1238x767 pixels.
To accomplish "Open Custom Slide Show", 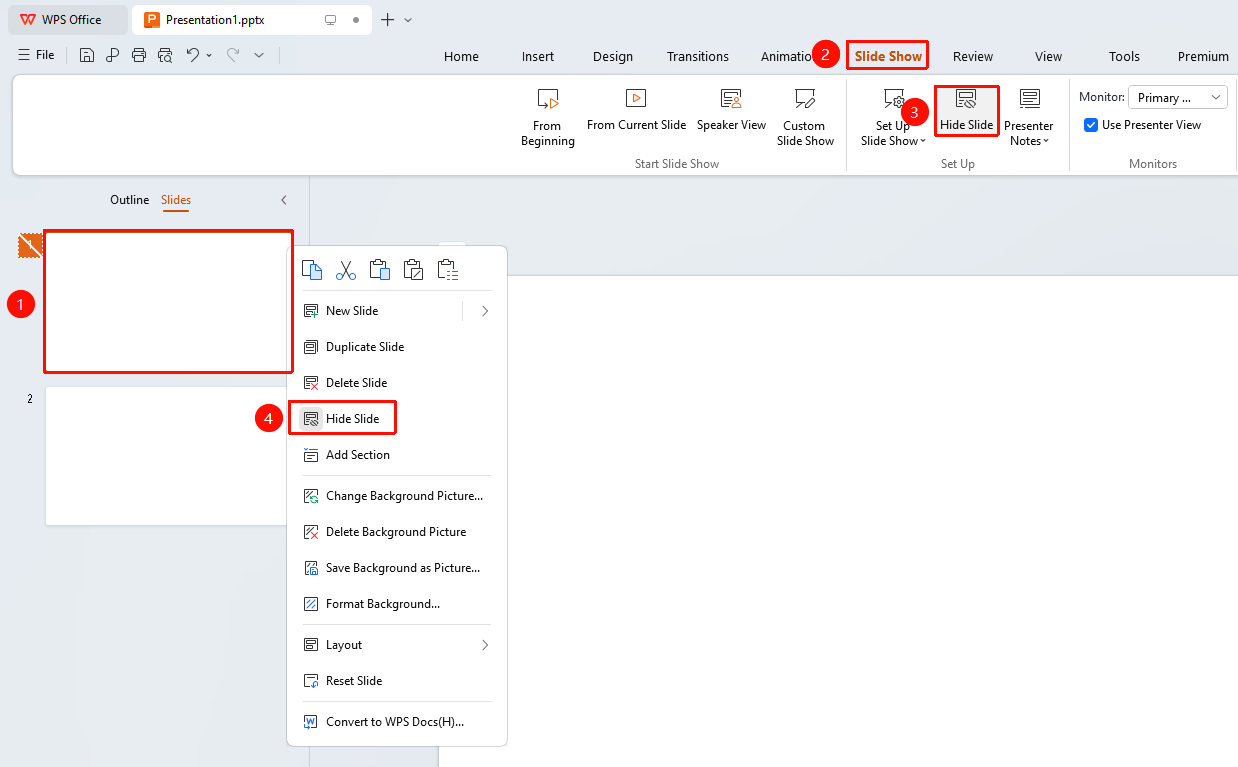I will click(x=805, y=118).
